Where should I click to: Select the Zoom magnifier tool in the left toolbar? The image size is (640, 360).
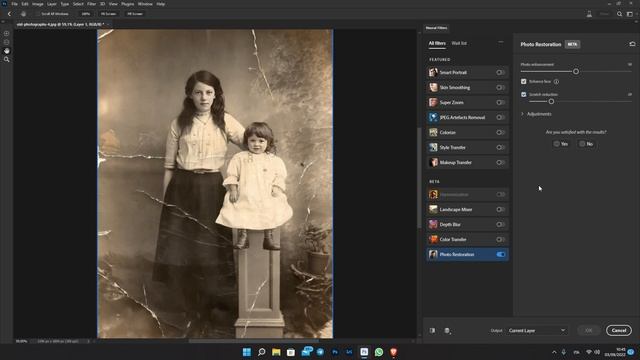click(x=7, y=60)
